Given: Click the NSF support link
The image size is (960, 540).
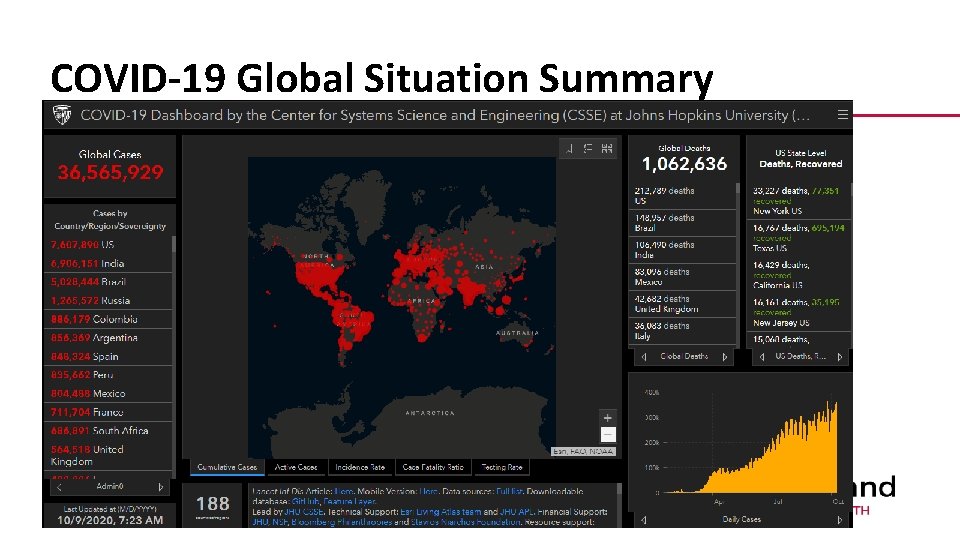Looking at the screenshot, I should (280, 522).
